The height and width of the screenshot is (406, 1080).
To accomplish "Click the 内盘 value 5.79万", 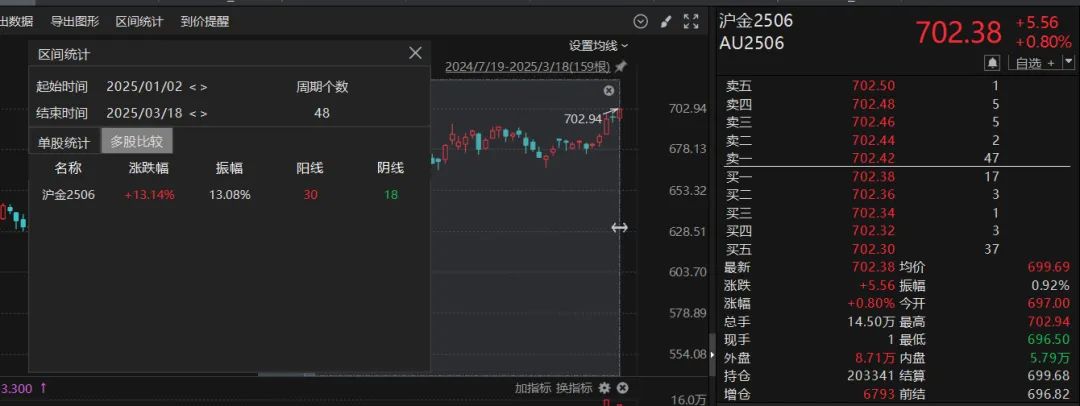I will coord(1051,358).
